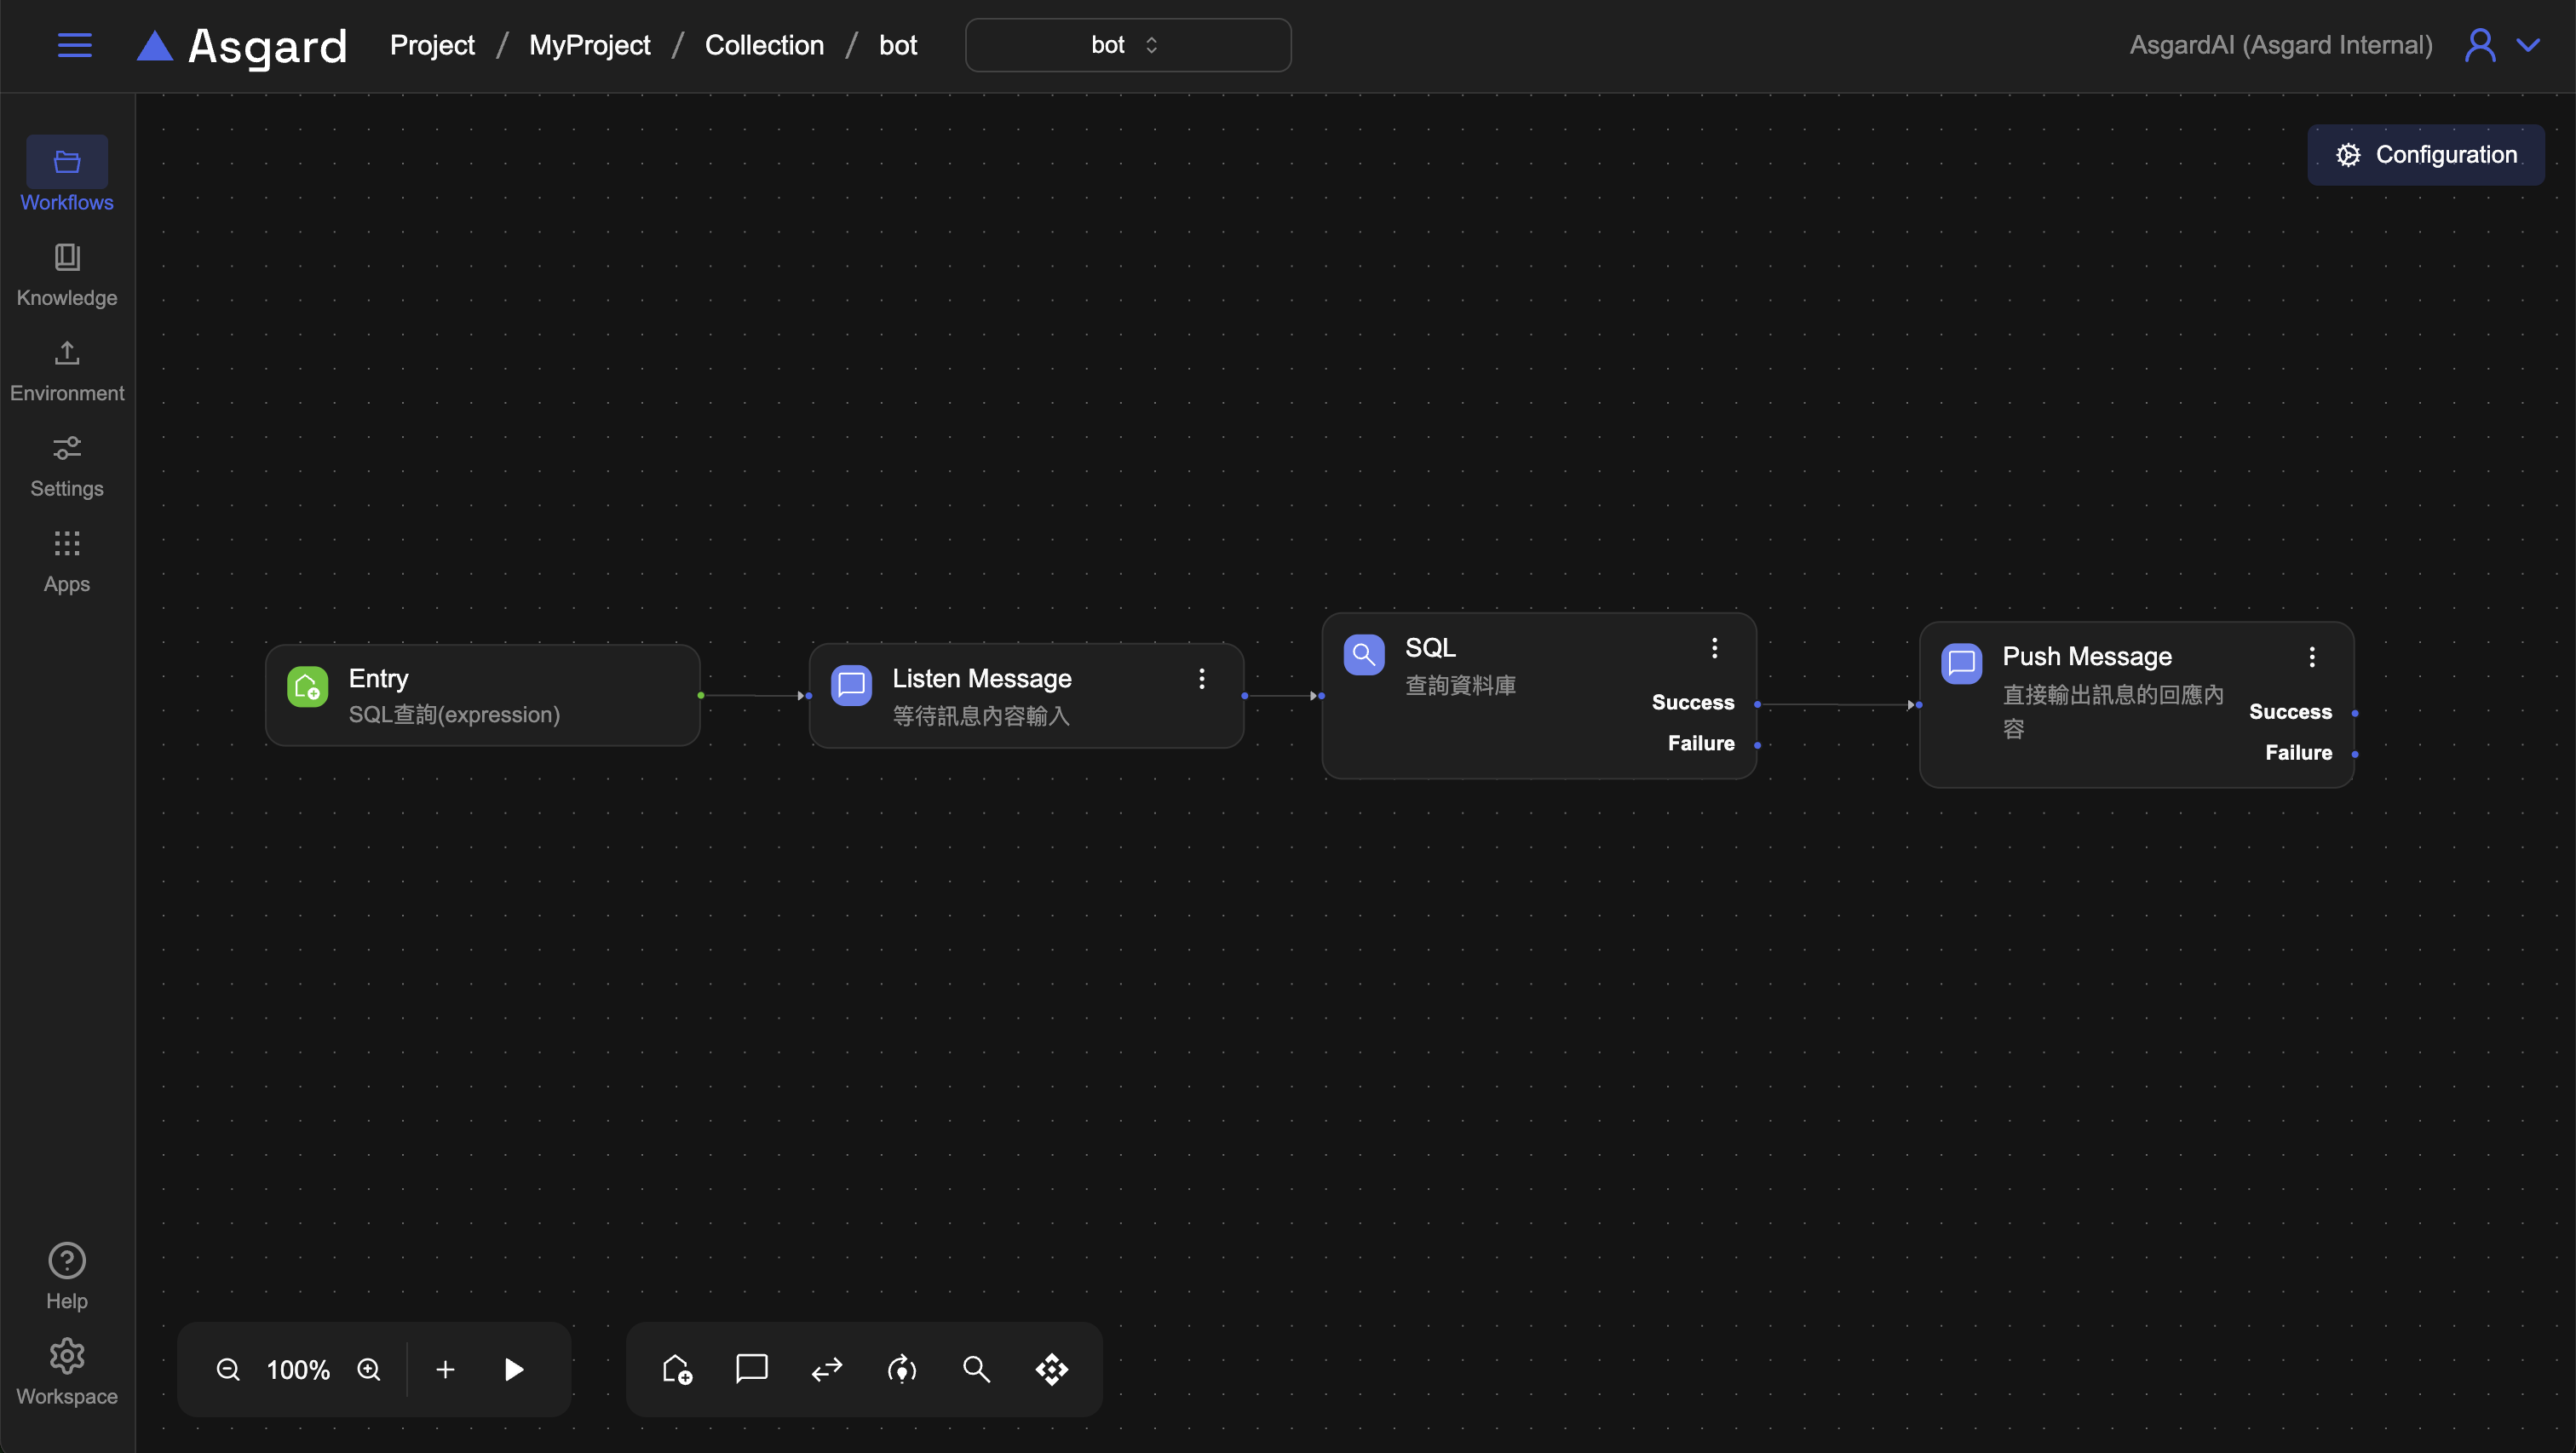Click the search tool in bottom toolbar

point(976,1369)
